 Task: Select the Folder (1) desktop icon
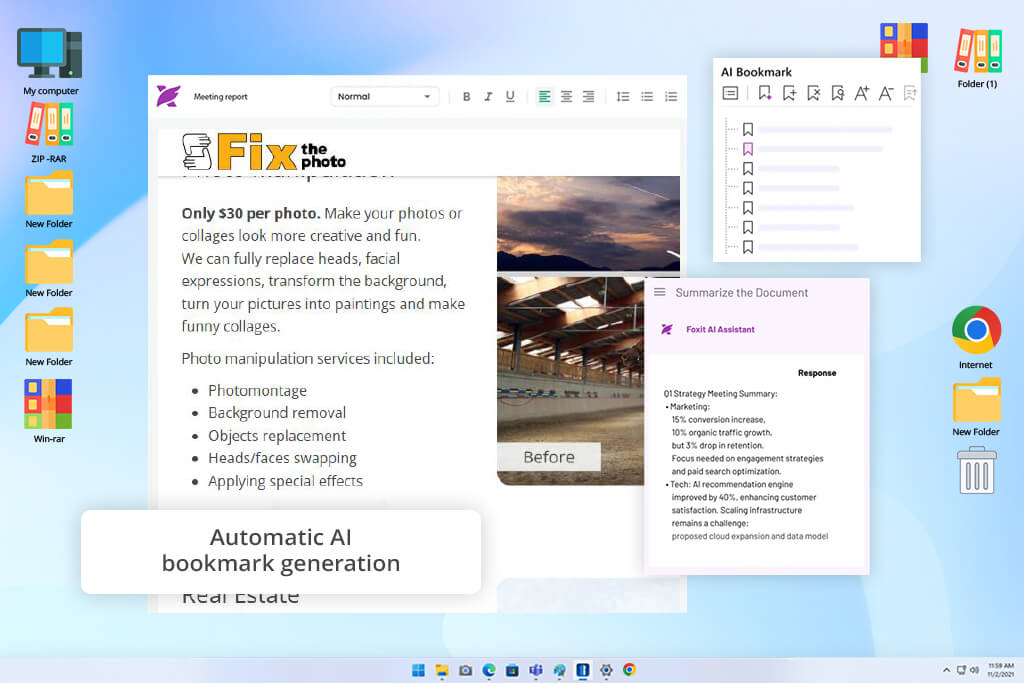[978, 59]
